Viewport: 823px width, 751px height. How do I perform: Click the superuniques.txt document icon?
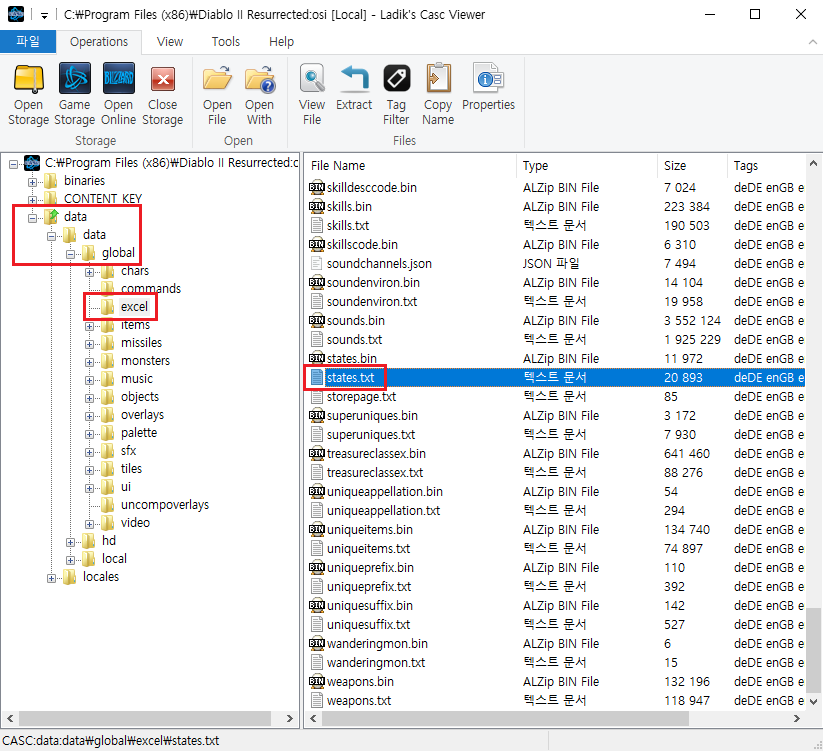316,435
